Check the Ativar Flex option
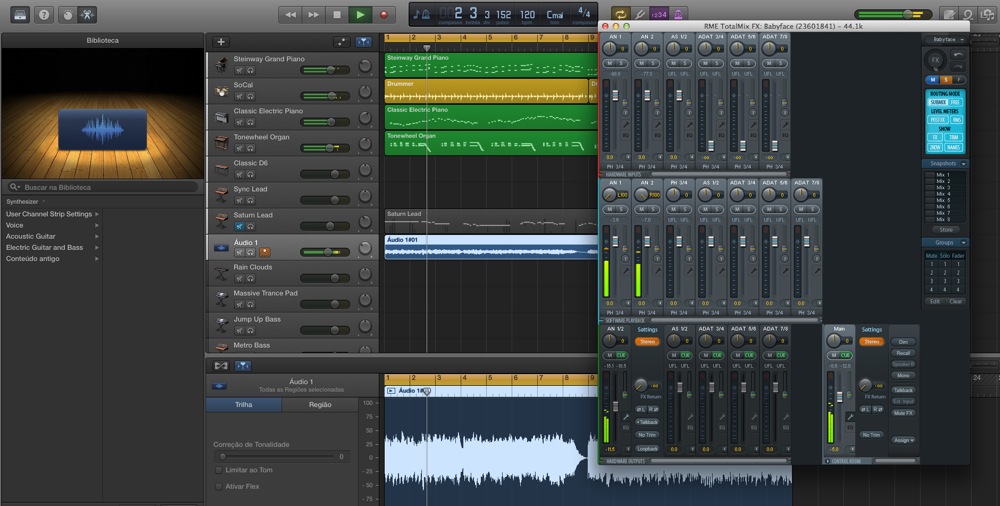The image size is (1000, 506). (x=219, y=486)
